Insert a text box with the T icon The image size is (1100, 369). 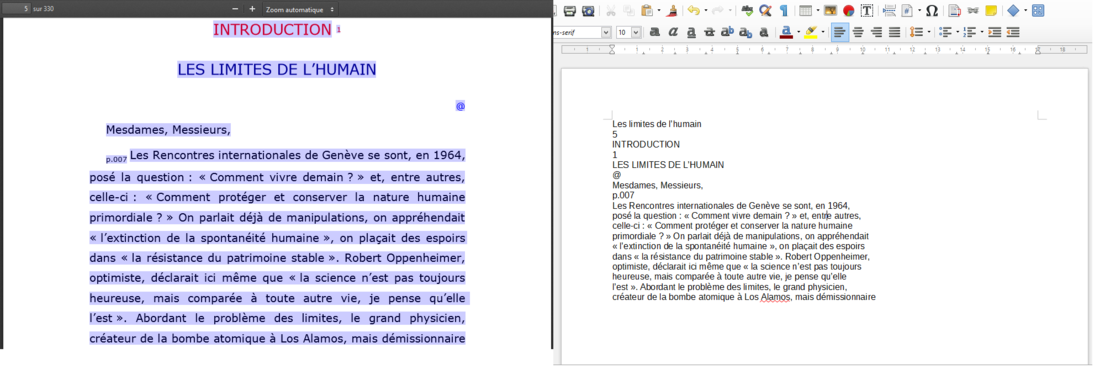(867, 11)
